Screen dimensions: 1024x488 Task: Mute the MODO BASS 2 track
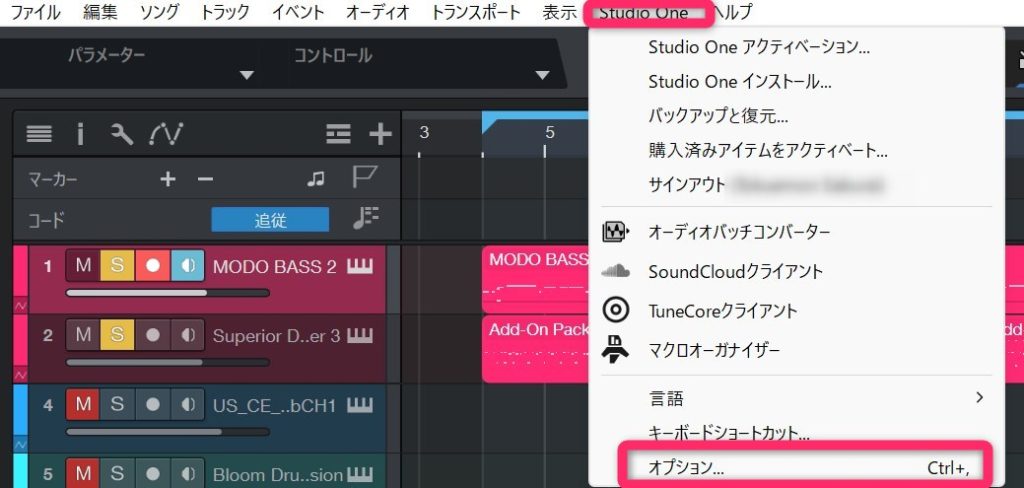click(x=83, y=267)
